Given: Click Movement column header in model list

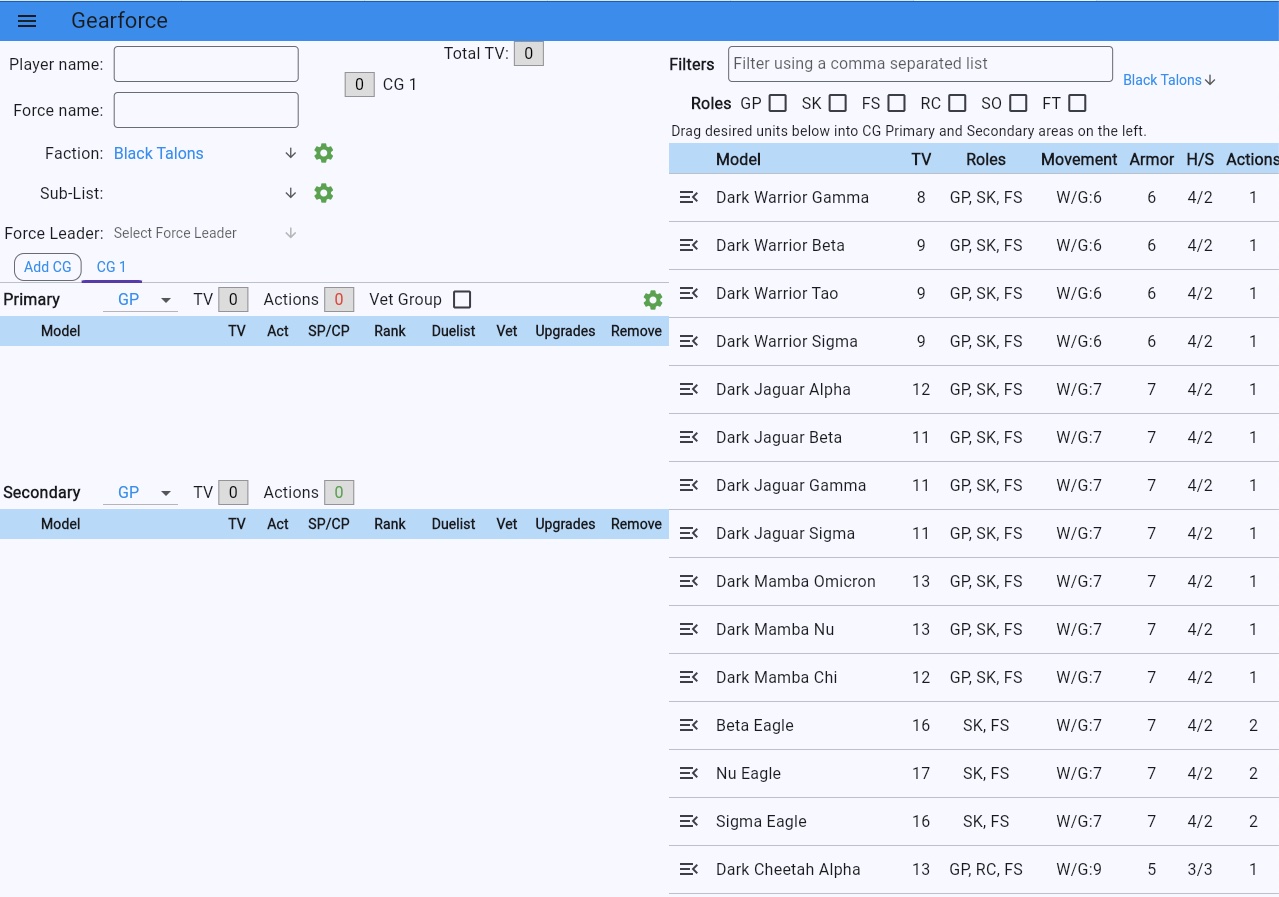Looking at the screenshot, I should 1079,159.
